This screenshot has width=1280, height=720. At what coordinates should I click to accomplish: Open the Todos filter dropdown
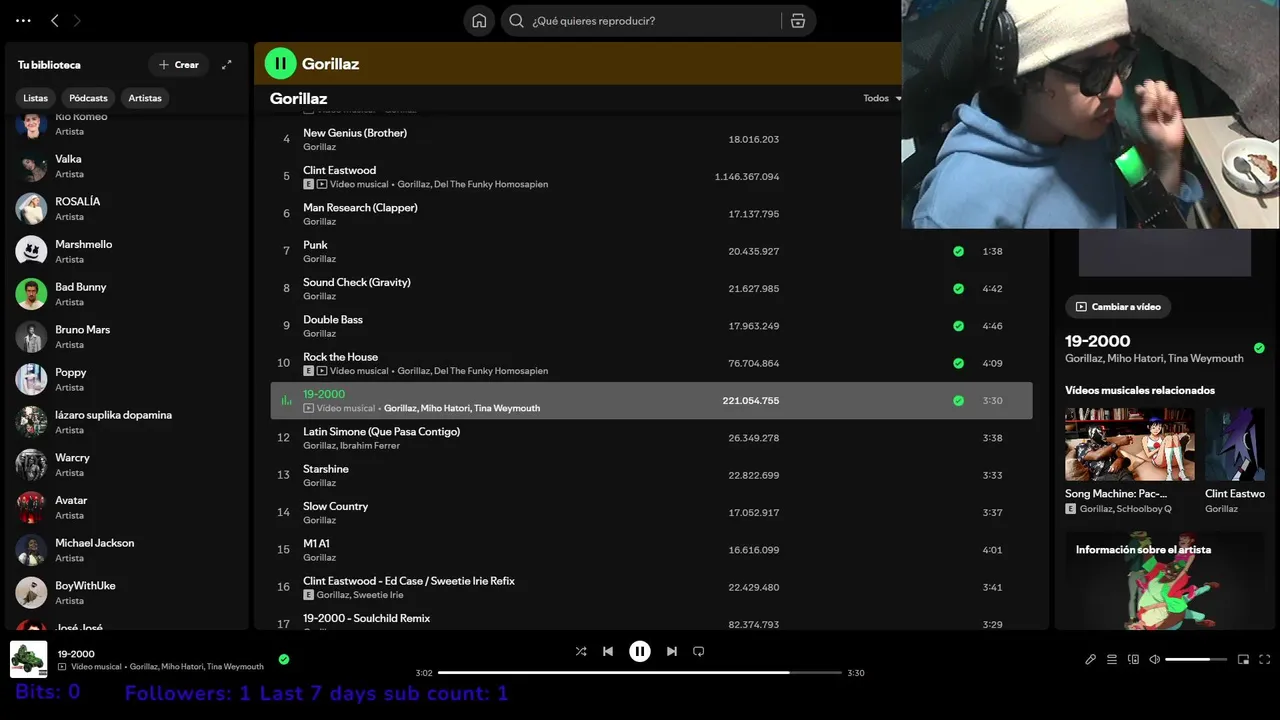tap(882, 98)
